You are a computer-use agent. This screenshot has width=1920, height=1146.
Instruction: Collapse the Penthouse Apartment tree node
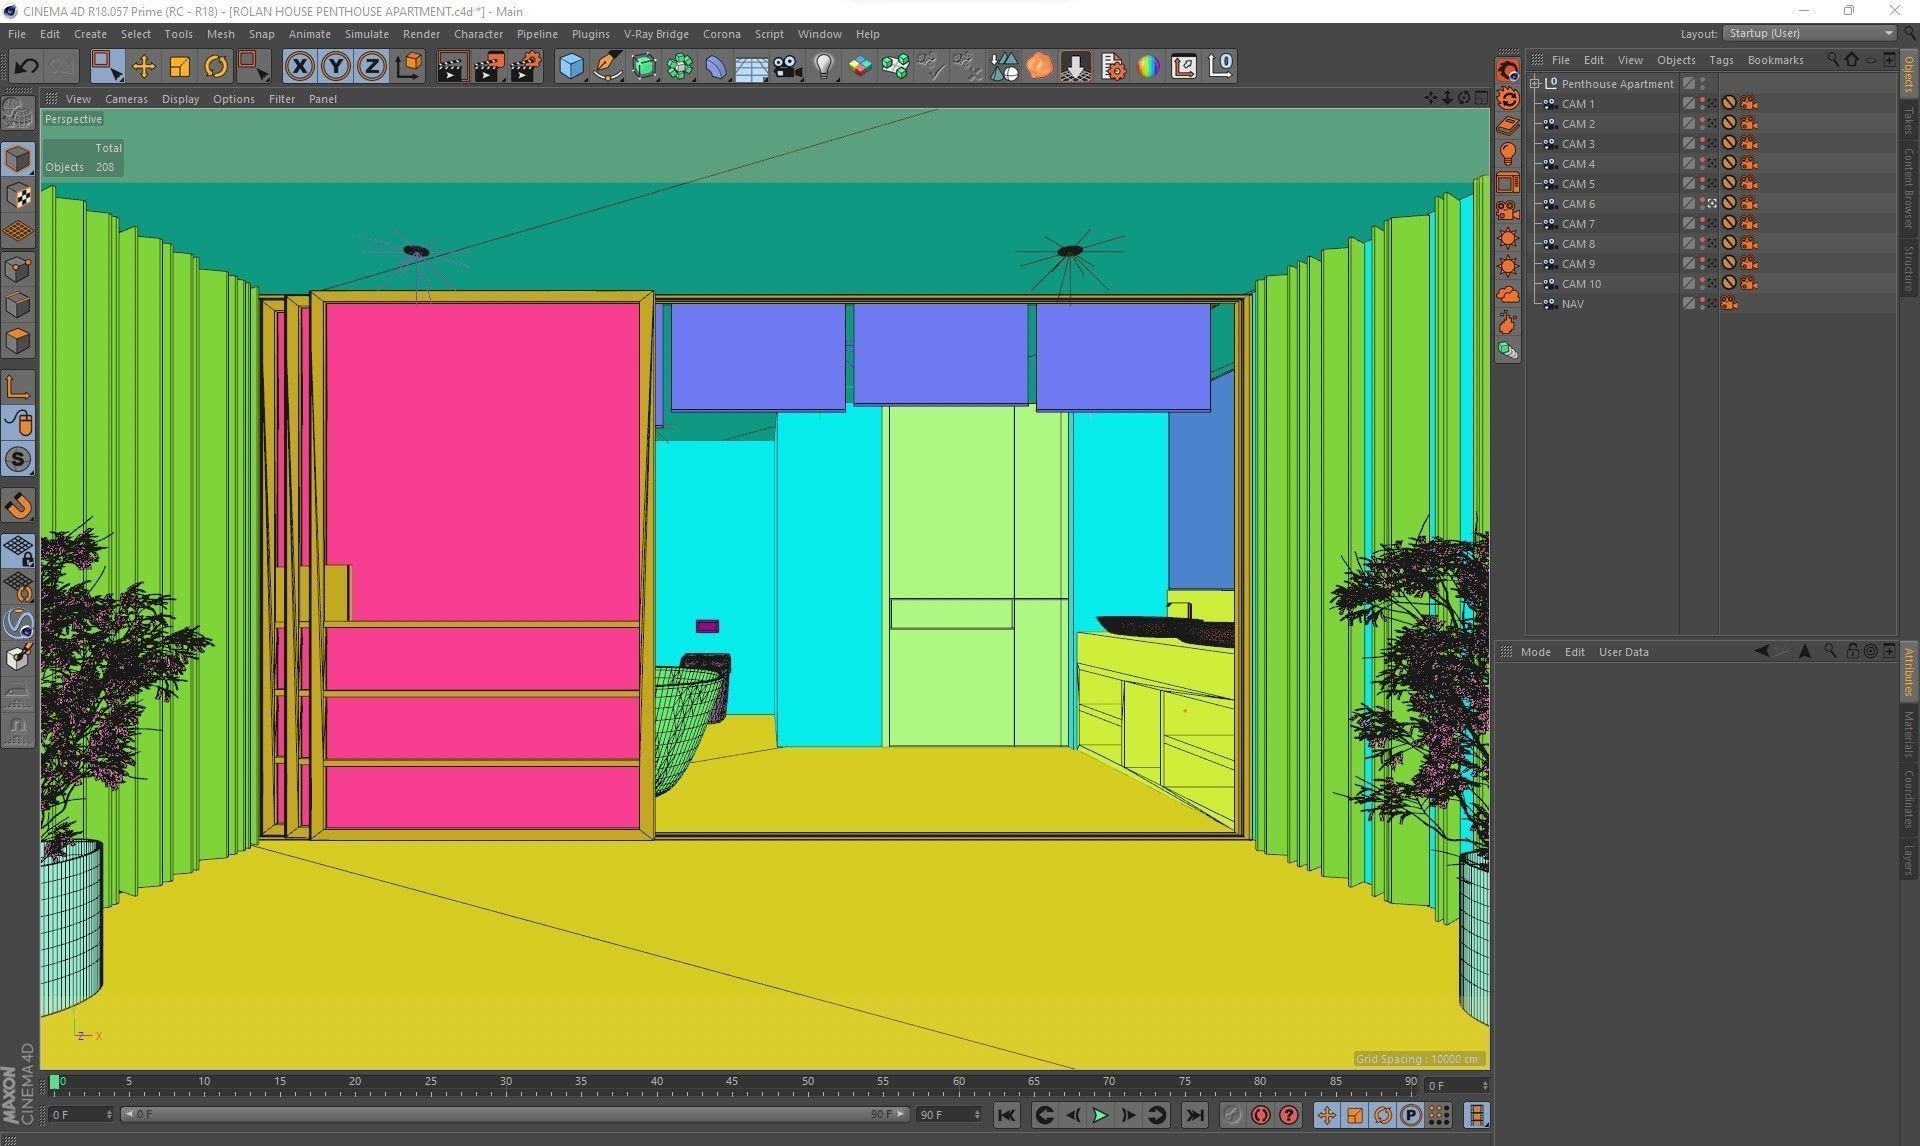point(1535,84)
